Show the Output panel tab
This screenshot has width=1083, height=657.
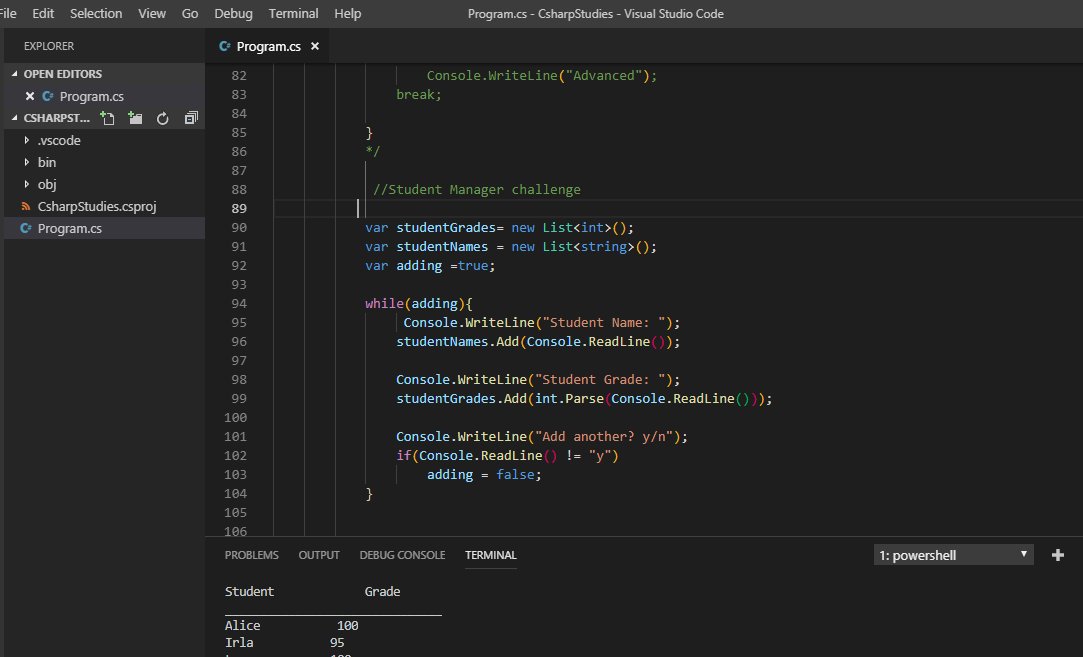click(319, 555)
